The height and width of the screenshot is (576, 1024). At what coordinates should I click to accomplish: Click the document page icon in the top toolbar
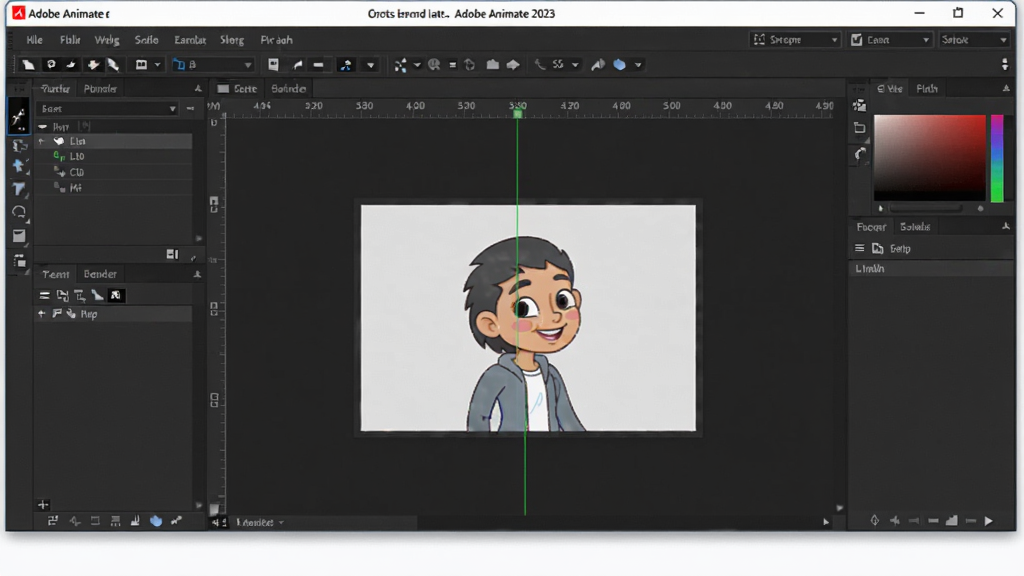tap(274, 65)
